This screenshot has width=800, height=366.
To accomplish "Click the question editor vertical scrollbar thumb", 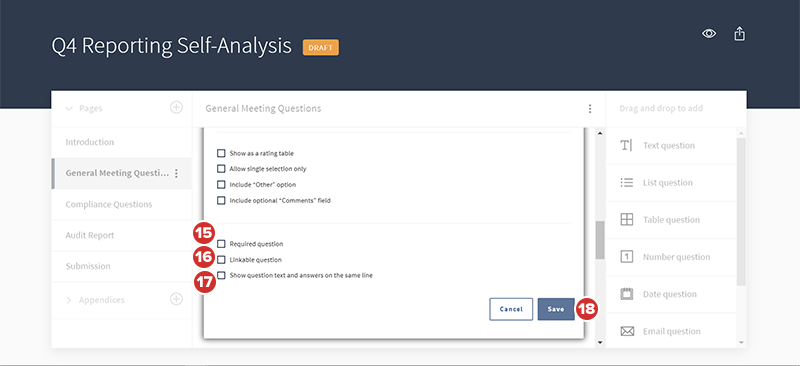I will [x=599, y=240].
